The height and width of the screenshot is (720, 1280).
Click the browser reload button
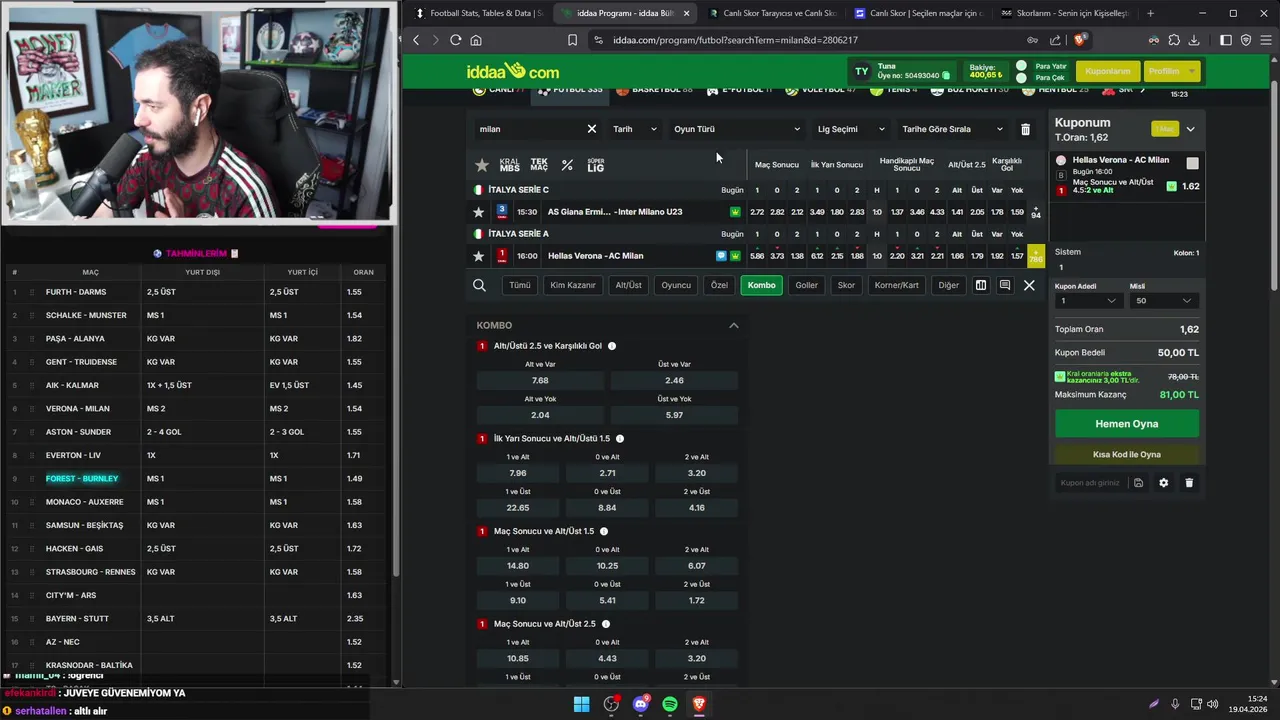pos(455,40)
